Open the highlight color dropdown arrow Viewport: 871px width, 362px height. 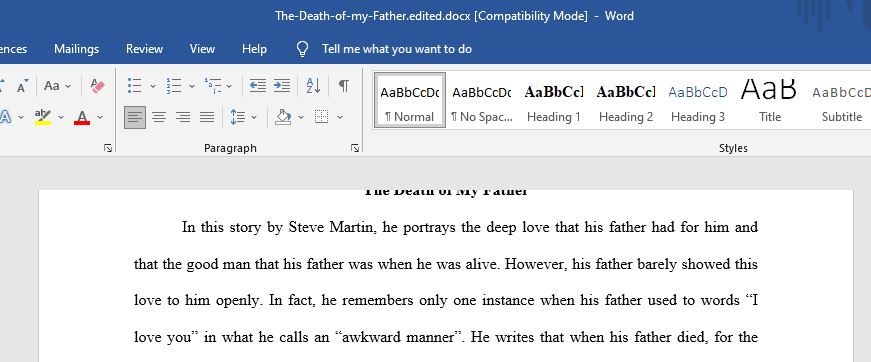[x=61, y=117]
